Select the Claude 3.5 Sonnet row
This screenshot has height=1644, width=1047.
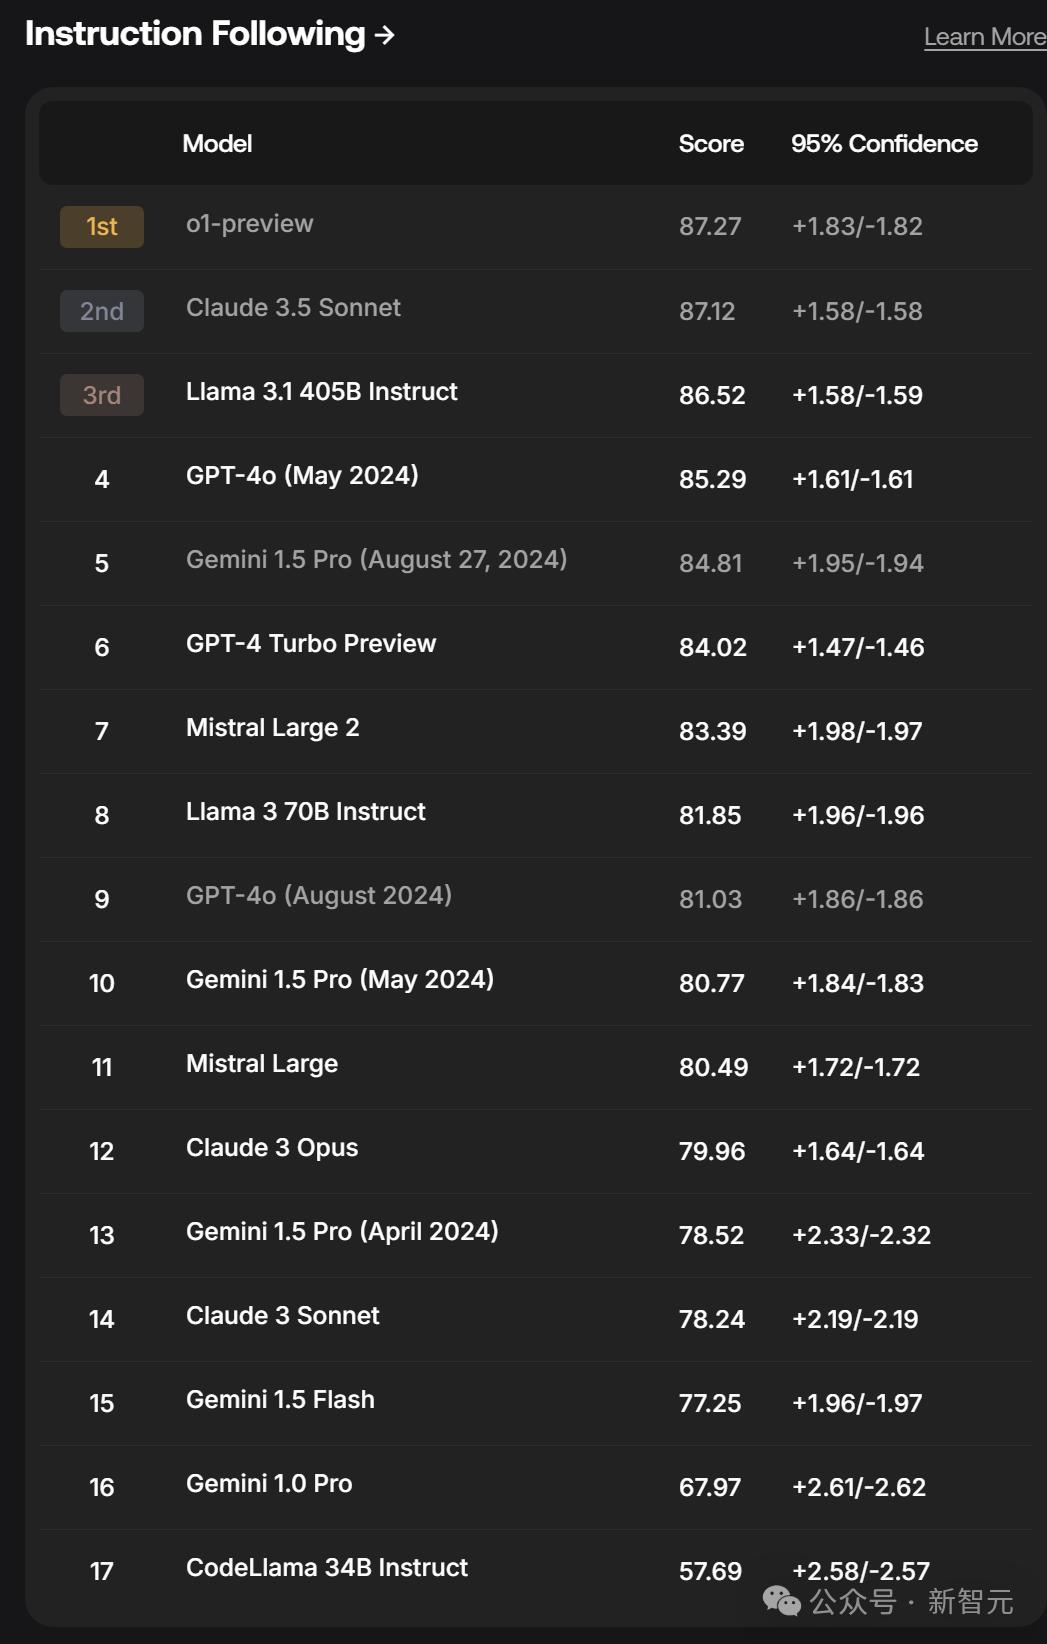(293, 308)
